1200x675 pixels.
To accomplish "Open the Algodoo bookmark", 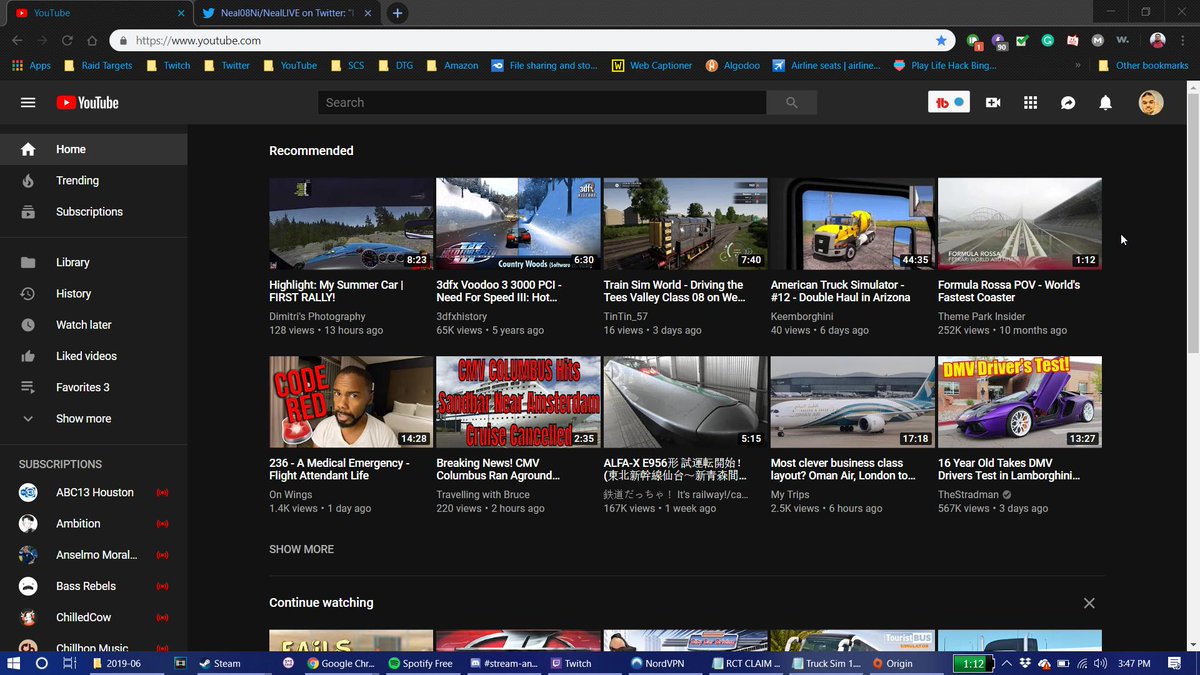I will (x=732, y=66).
